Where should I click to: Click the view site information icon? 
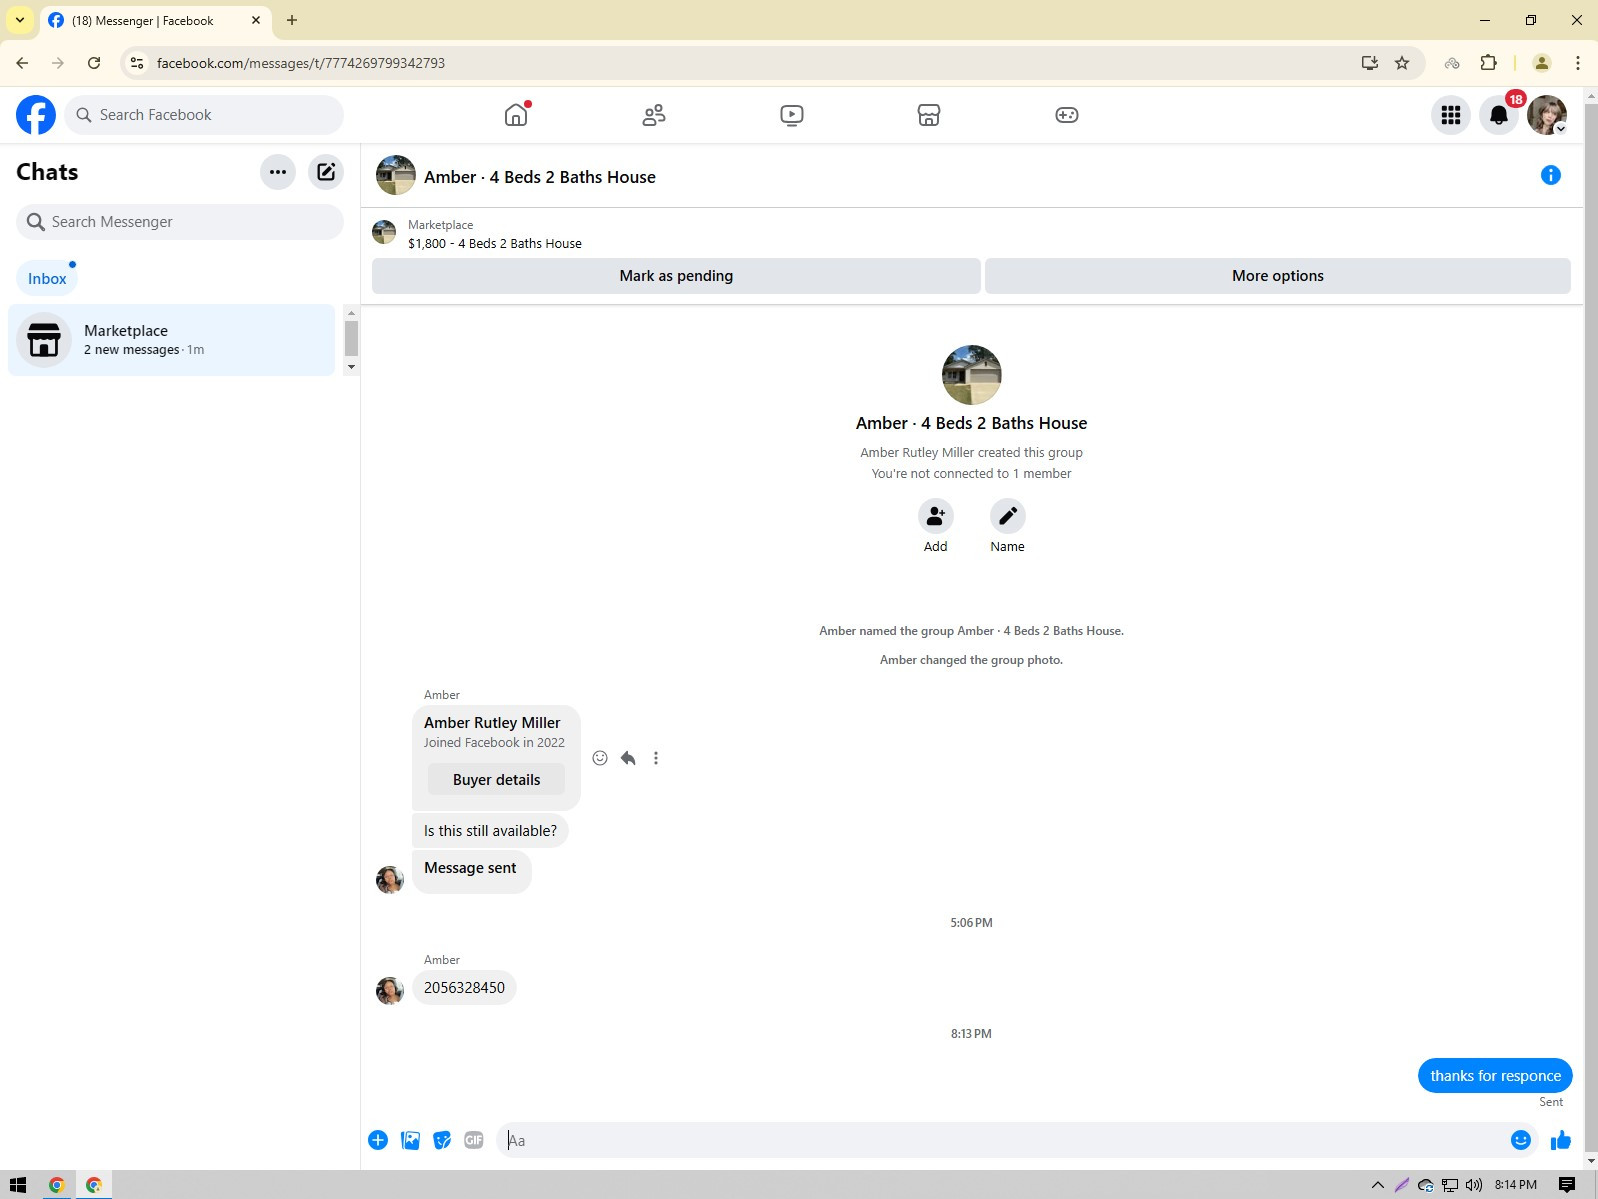[137, 63]
